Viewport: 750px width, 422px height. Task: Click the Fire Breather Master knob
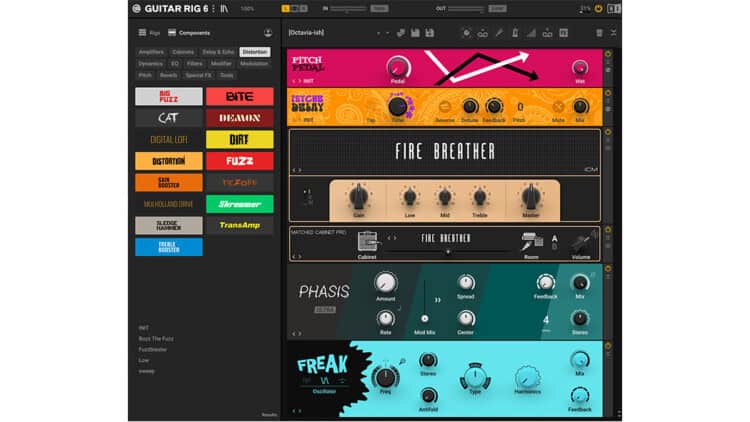[x=530, y=196]
